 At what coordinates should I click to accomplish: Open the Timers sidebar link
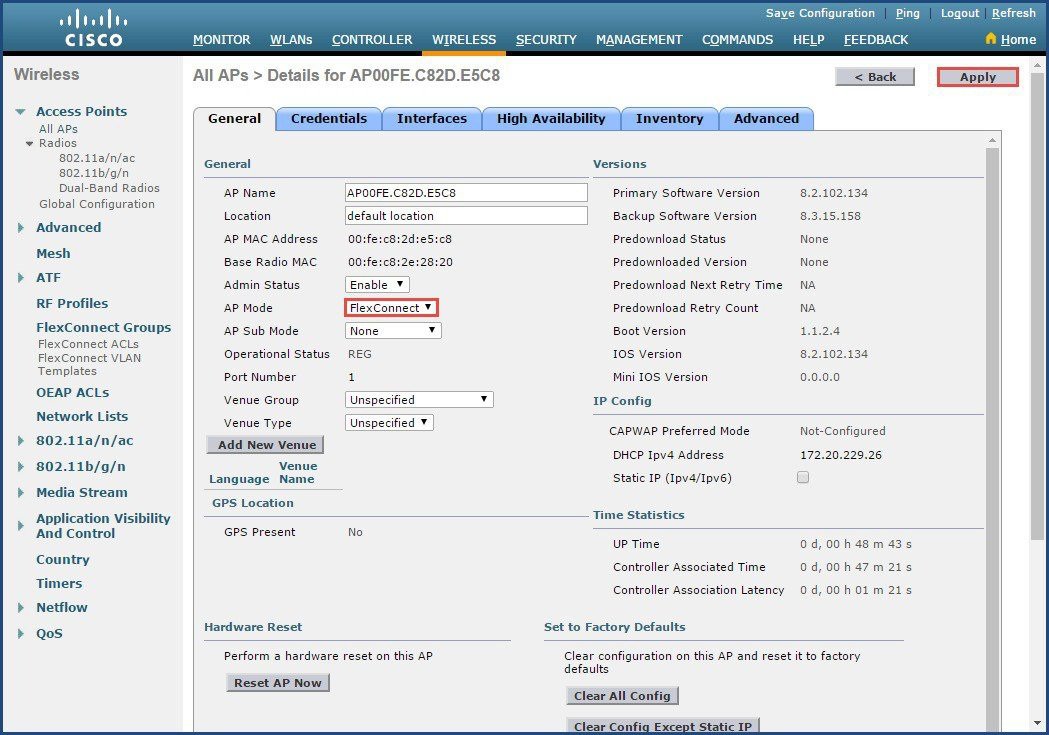pos(59,584)
